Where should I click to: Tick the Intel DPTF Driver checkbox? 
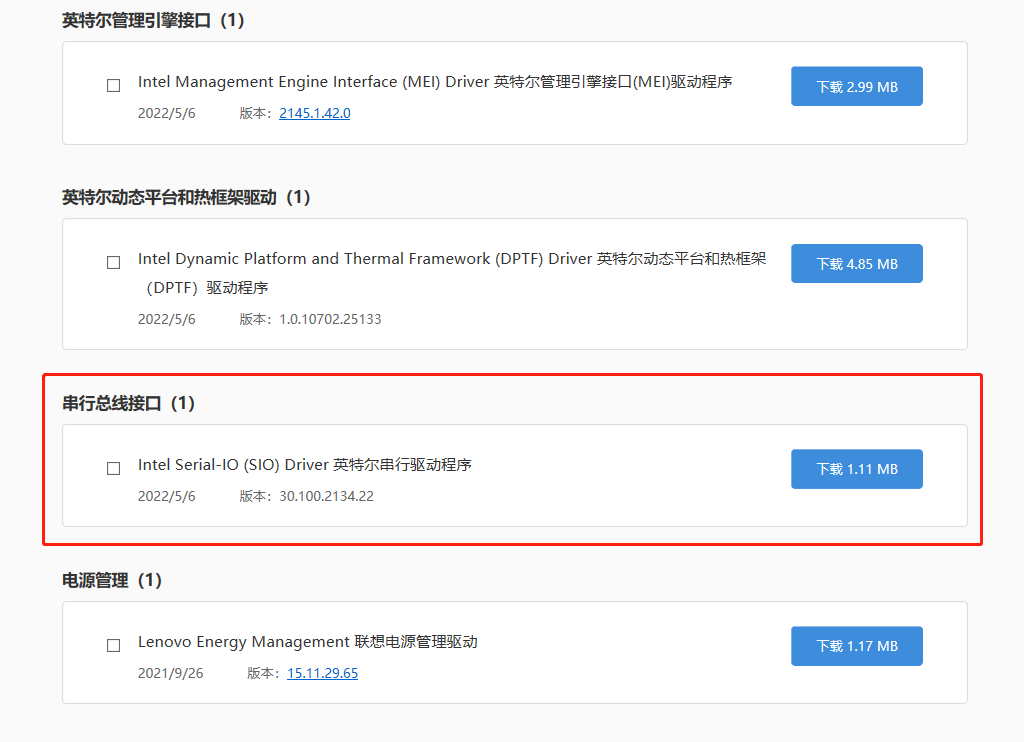pyautogui.click(x=114, y=263)
